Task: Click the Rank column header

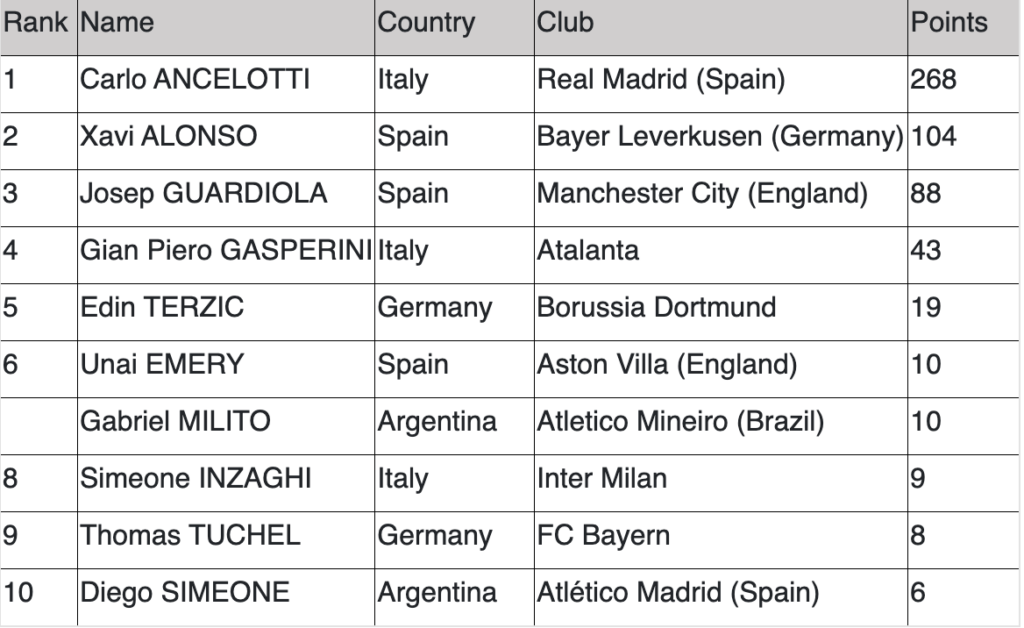Action: click(x=39, y=27)
